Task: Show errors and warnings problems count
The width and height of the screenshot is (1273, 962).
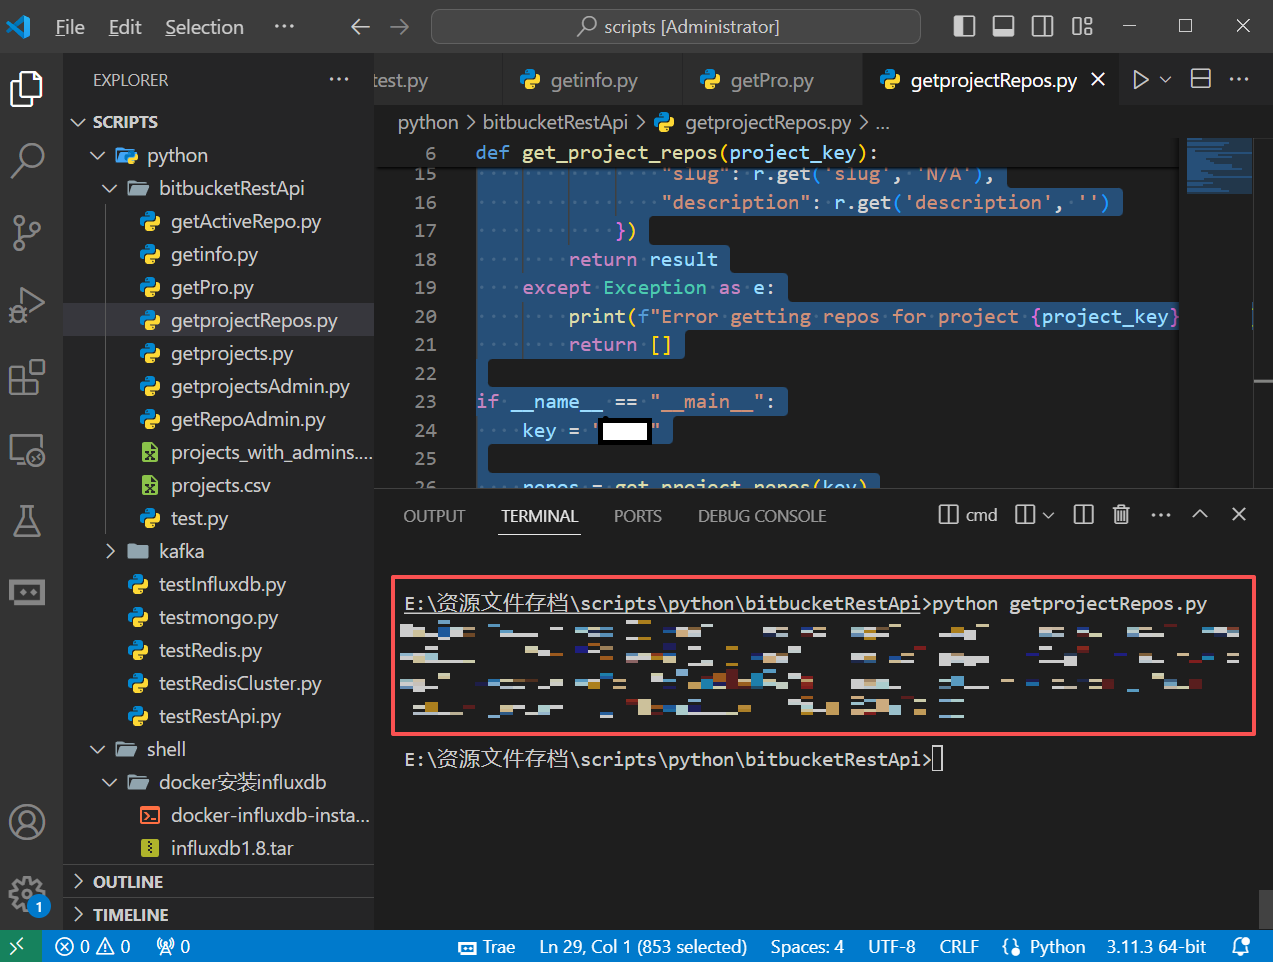Action: [x=93, y=946]
